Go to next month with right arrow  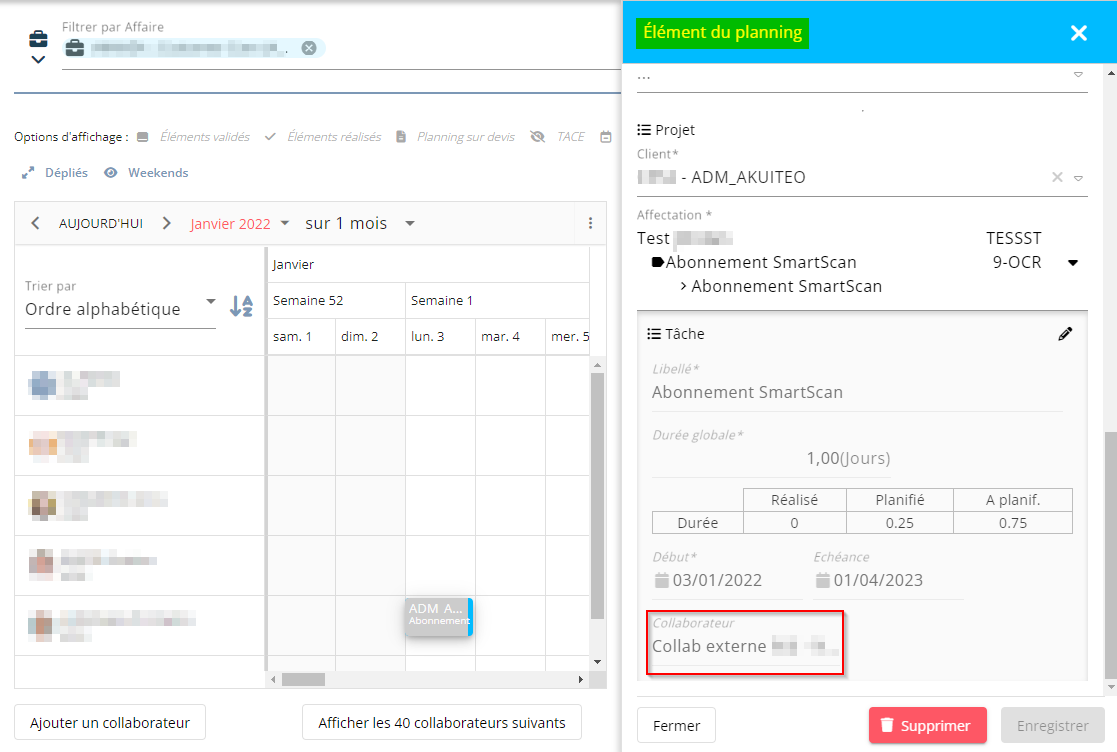click(x=167, y=223)
